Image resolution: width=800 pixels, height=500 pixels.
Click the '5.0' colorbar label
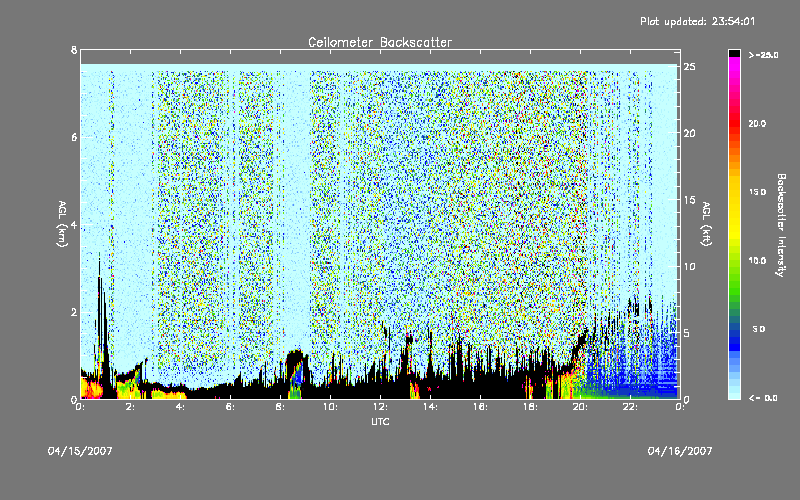pos(759,329)
